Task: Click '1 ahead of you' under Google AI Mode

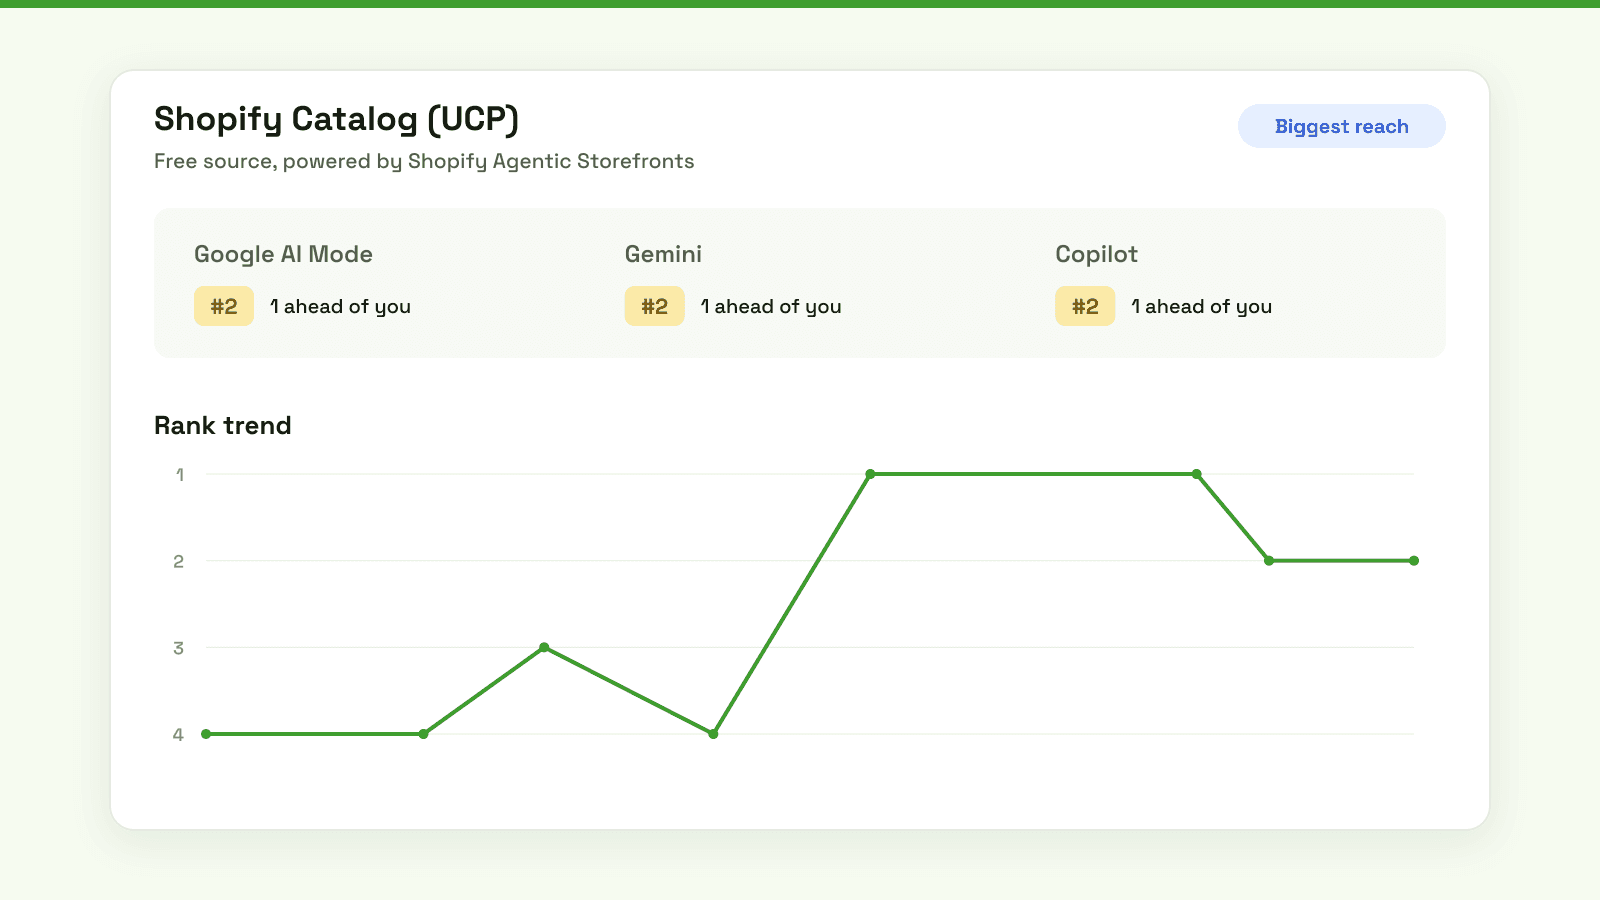Action: 340,306
